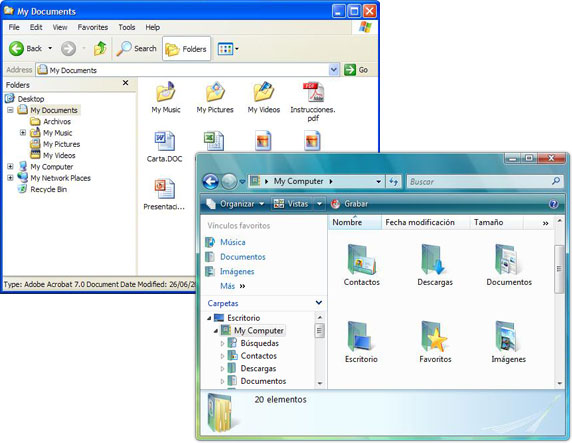Screen dimensions: 572x443
Task: Click the Grabar burn button
Action: click(349, 204)
